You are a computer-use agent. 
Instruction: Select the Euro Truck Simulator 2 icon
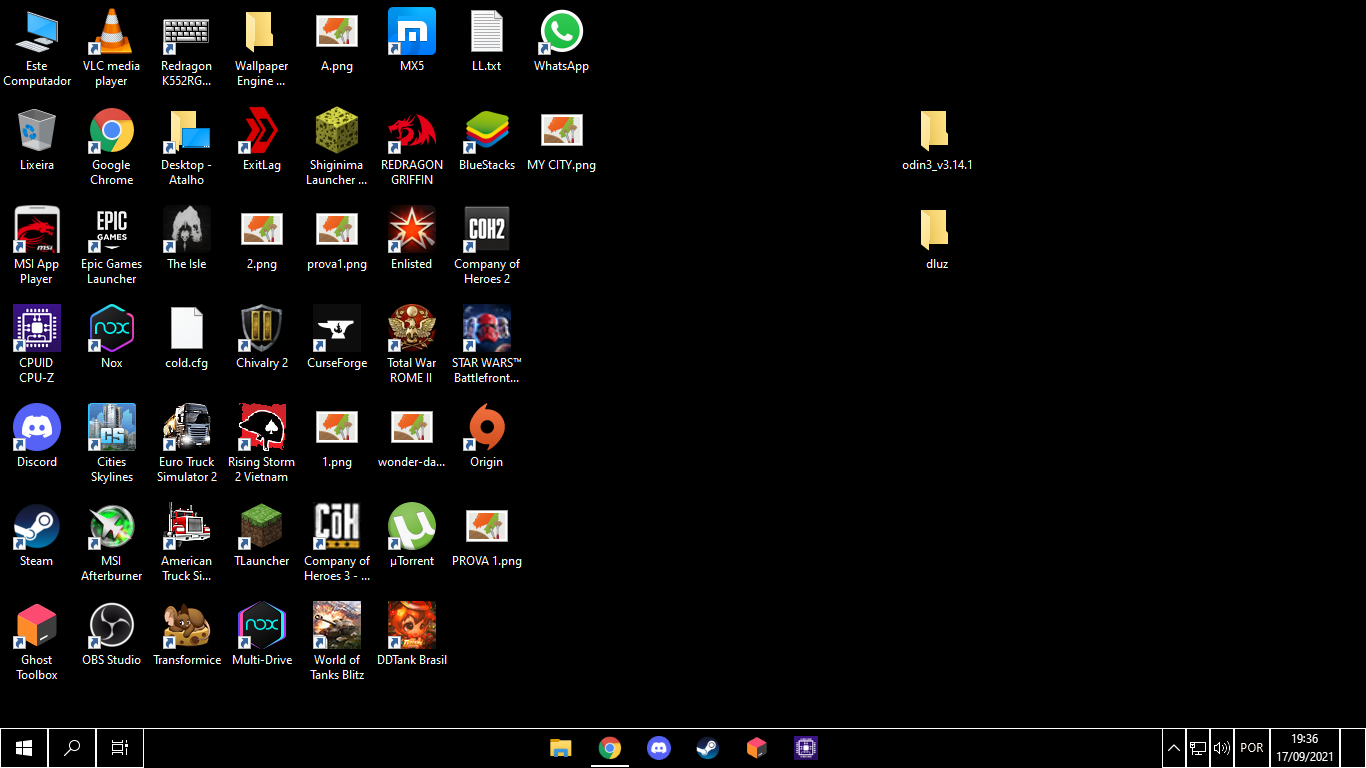[x=187, y=443]
